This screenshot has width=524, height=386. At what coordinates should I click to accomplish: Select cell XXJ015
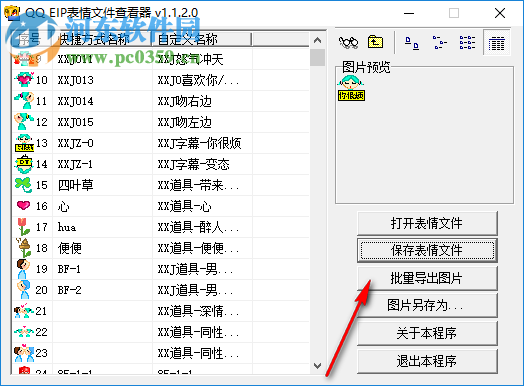point(76,122)
